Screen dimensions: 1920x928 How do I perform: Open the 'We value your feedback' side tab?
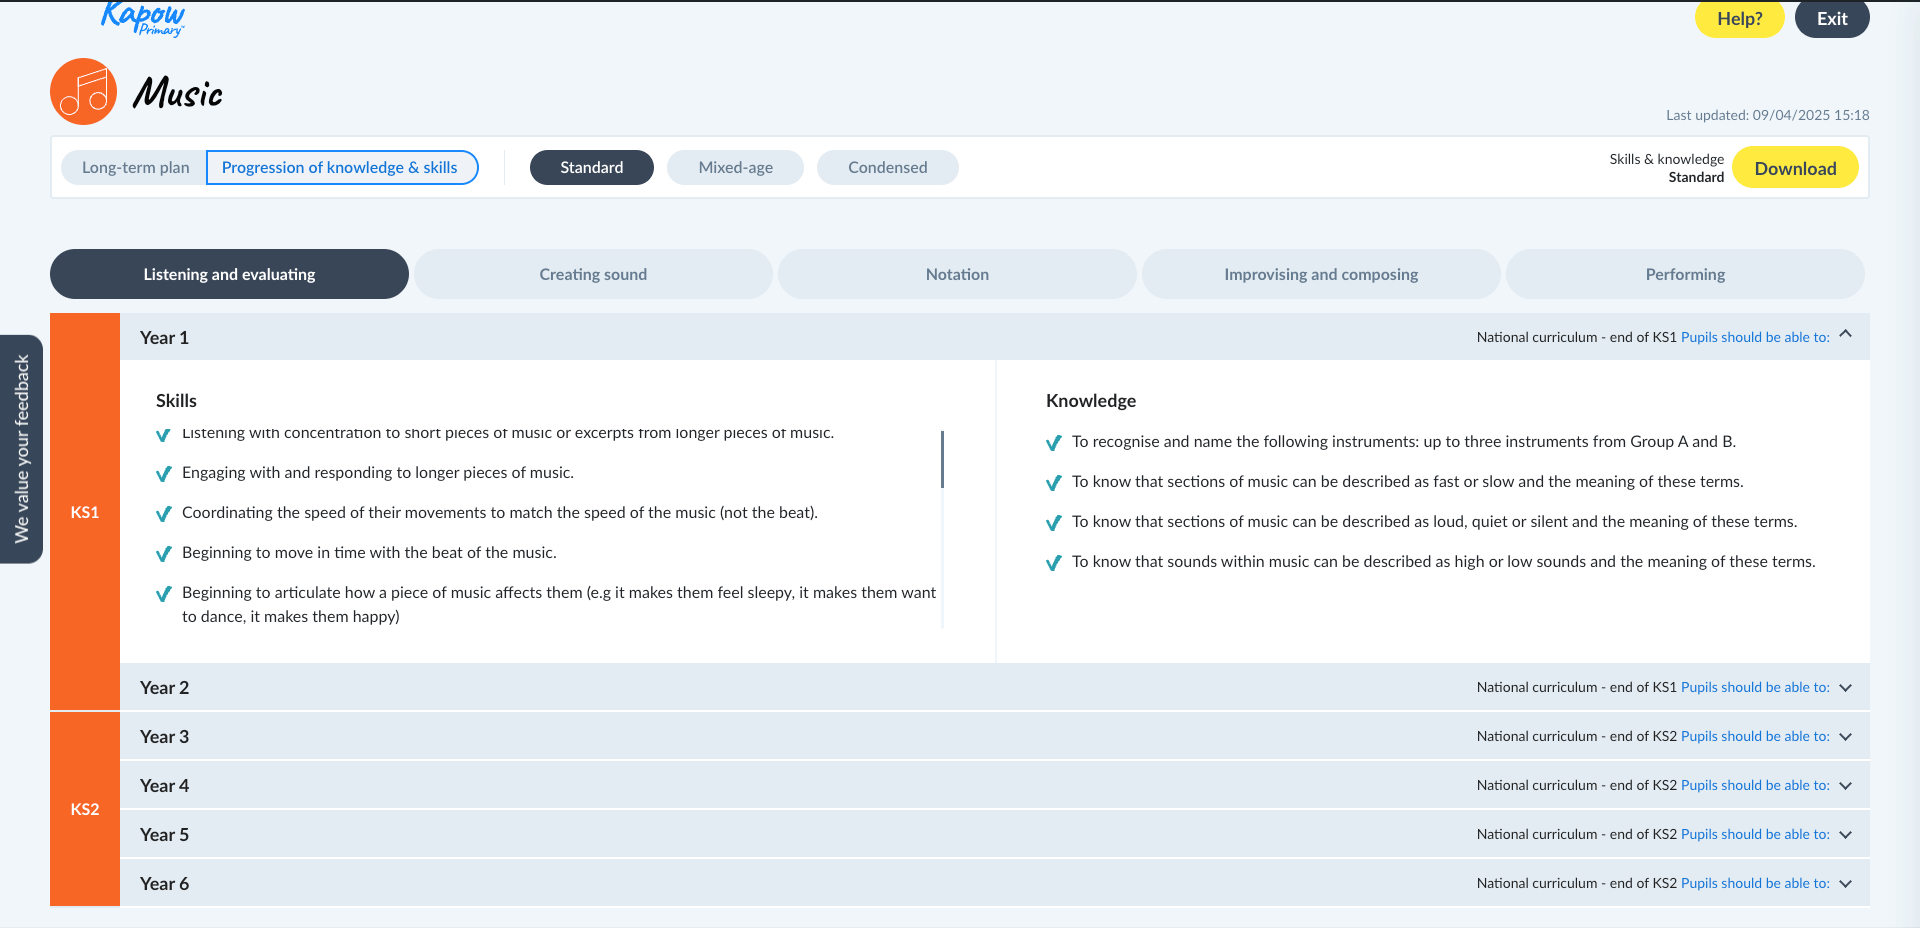point(21,449)
